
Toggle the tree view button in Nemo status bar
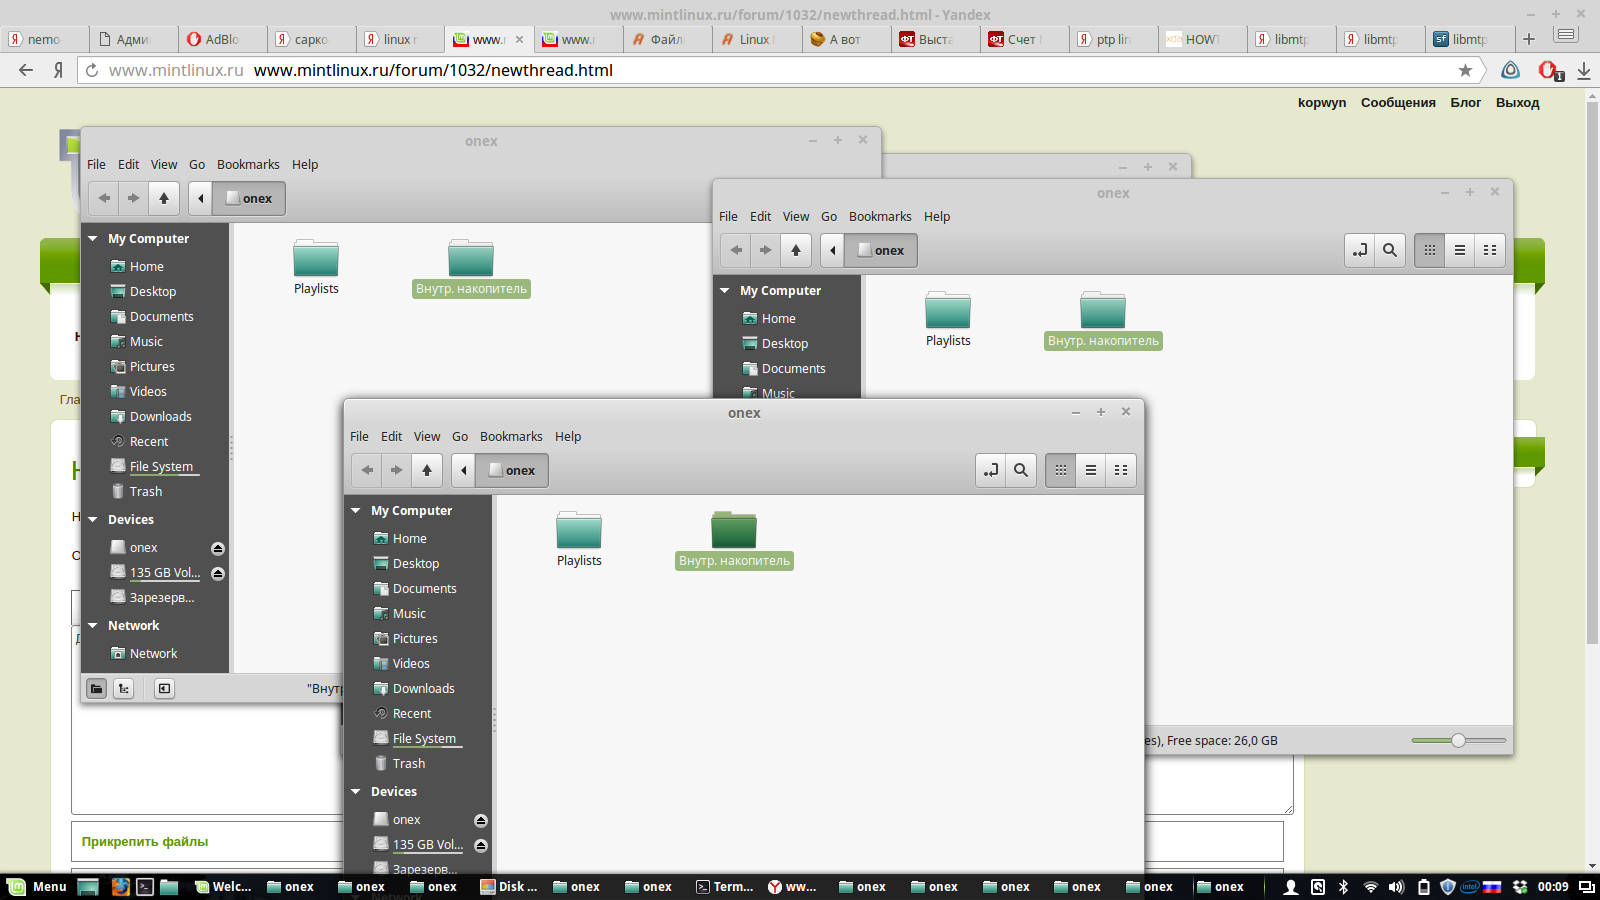[x=124, y=688]
